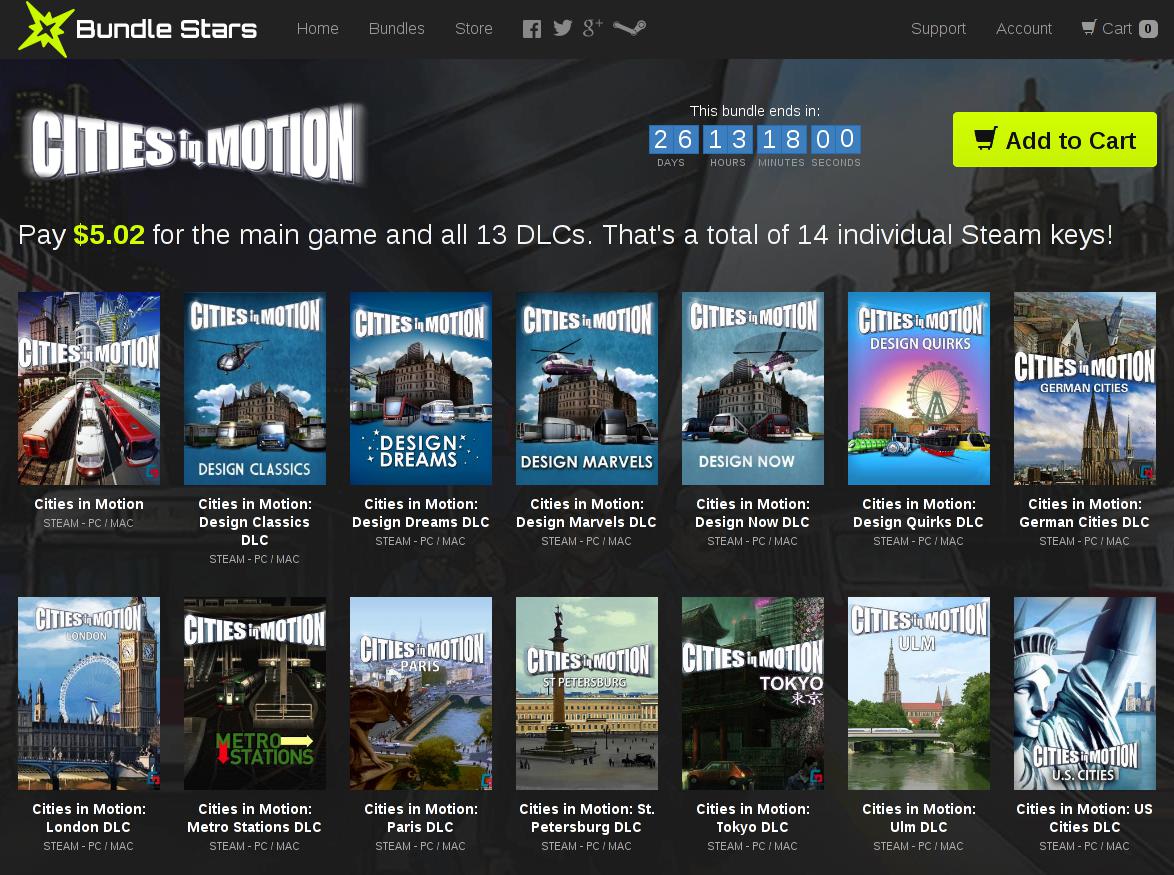Viewport: 1174px width, 875px height.
Task: Click 'Cities in Motion: Paris DLC' title
Action: coord(421,817)
